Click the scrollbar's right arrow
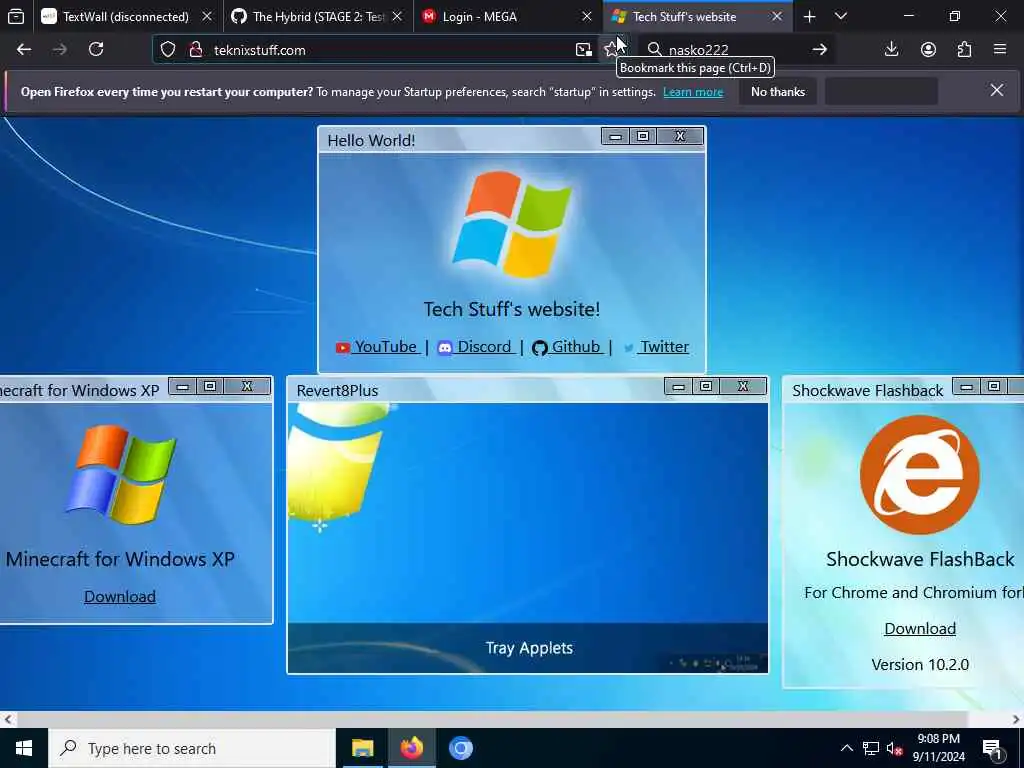1024x768 pixels. point(1016,720)
